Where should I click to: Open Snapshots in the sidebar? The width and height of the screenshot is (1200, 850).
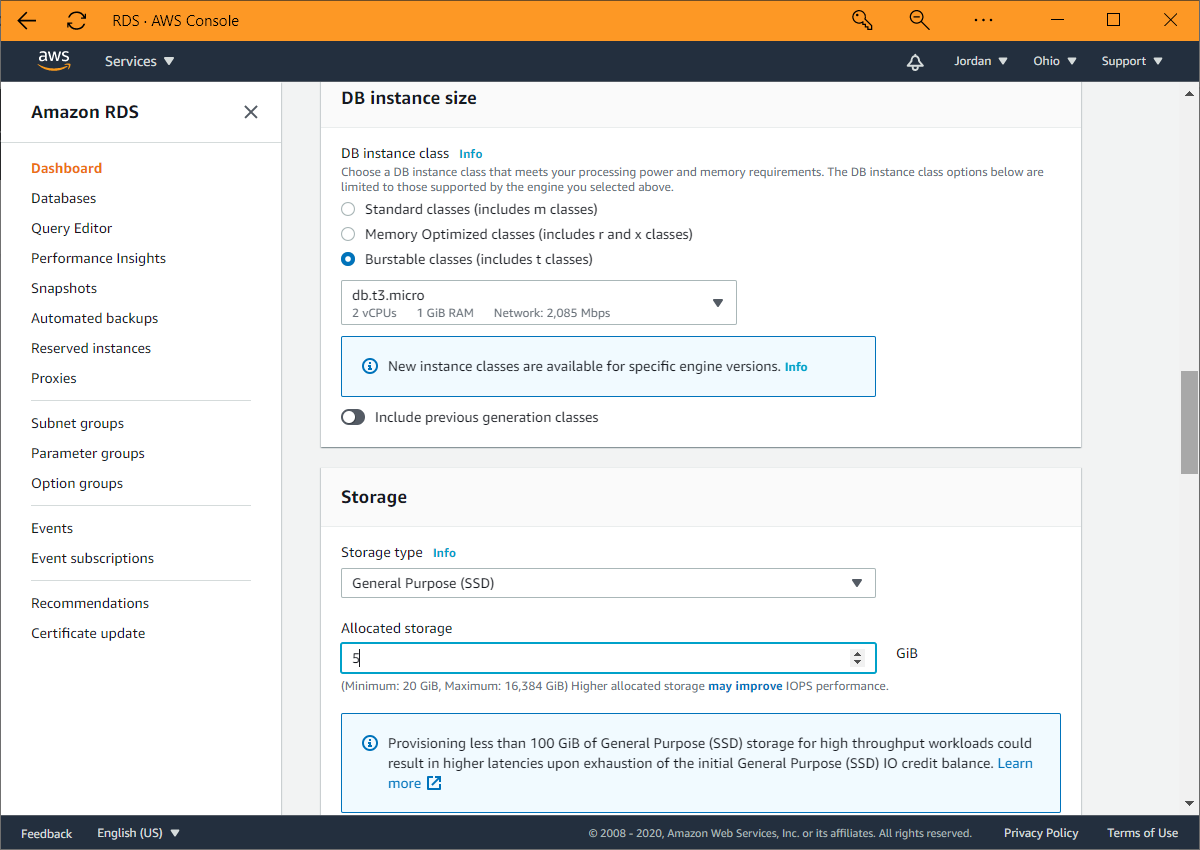click(64, 288)
